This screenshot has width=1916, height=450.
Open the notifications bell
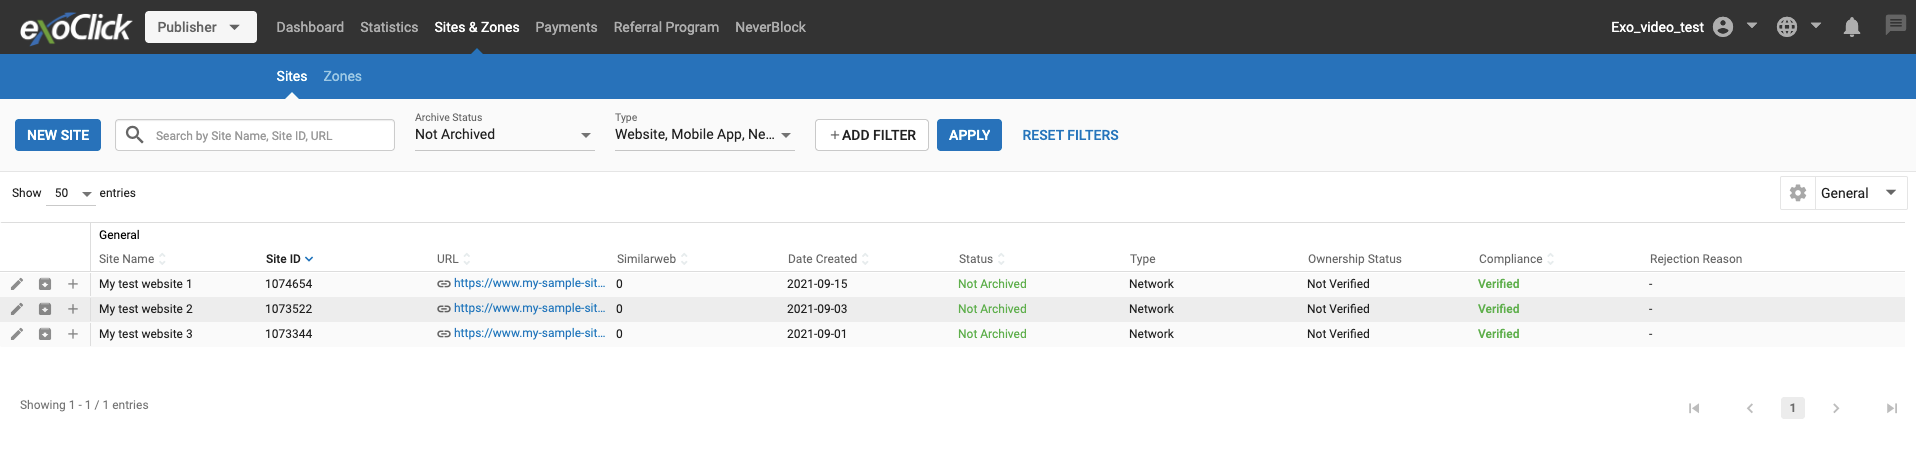point(1851,27)
